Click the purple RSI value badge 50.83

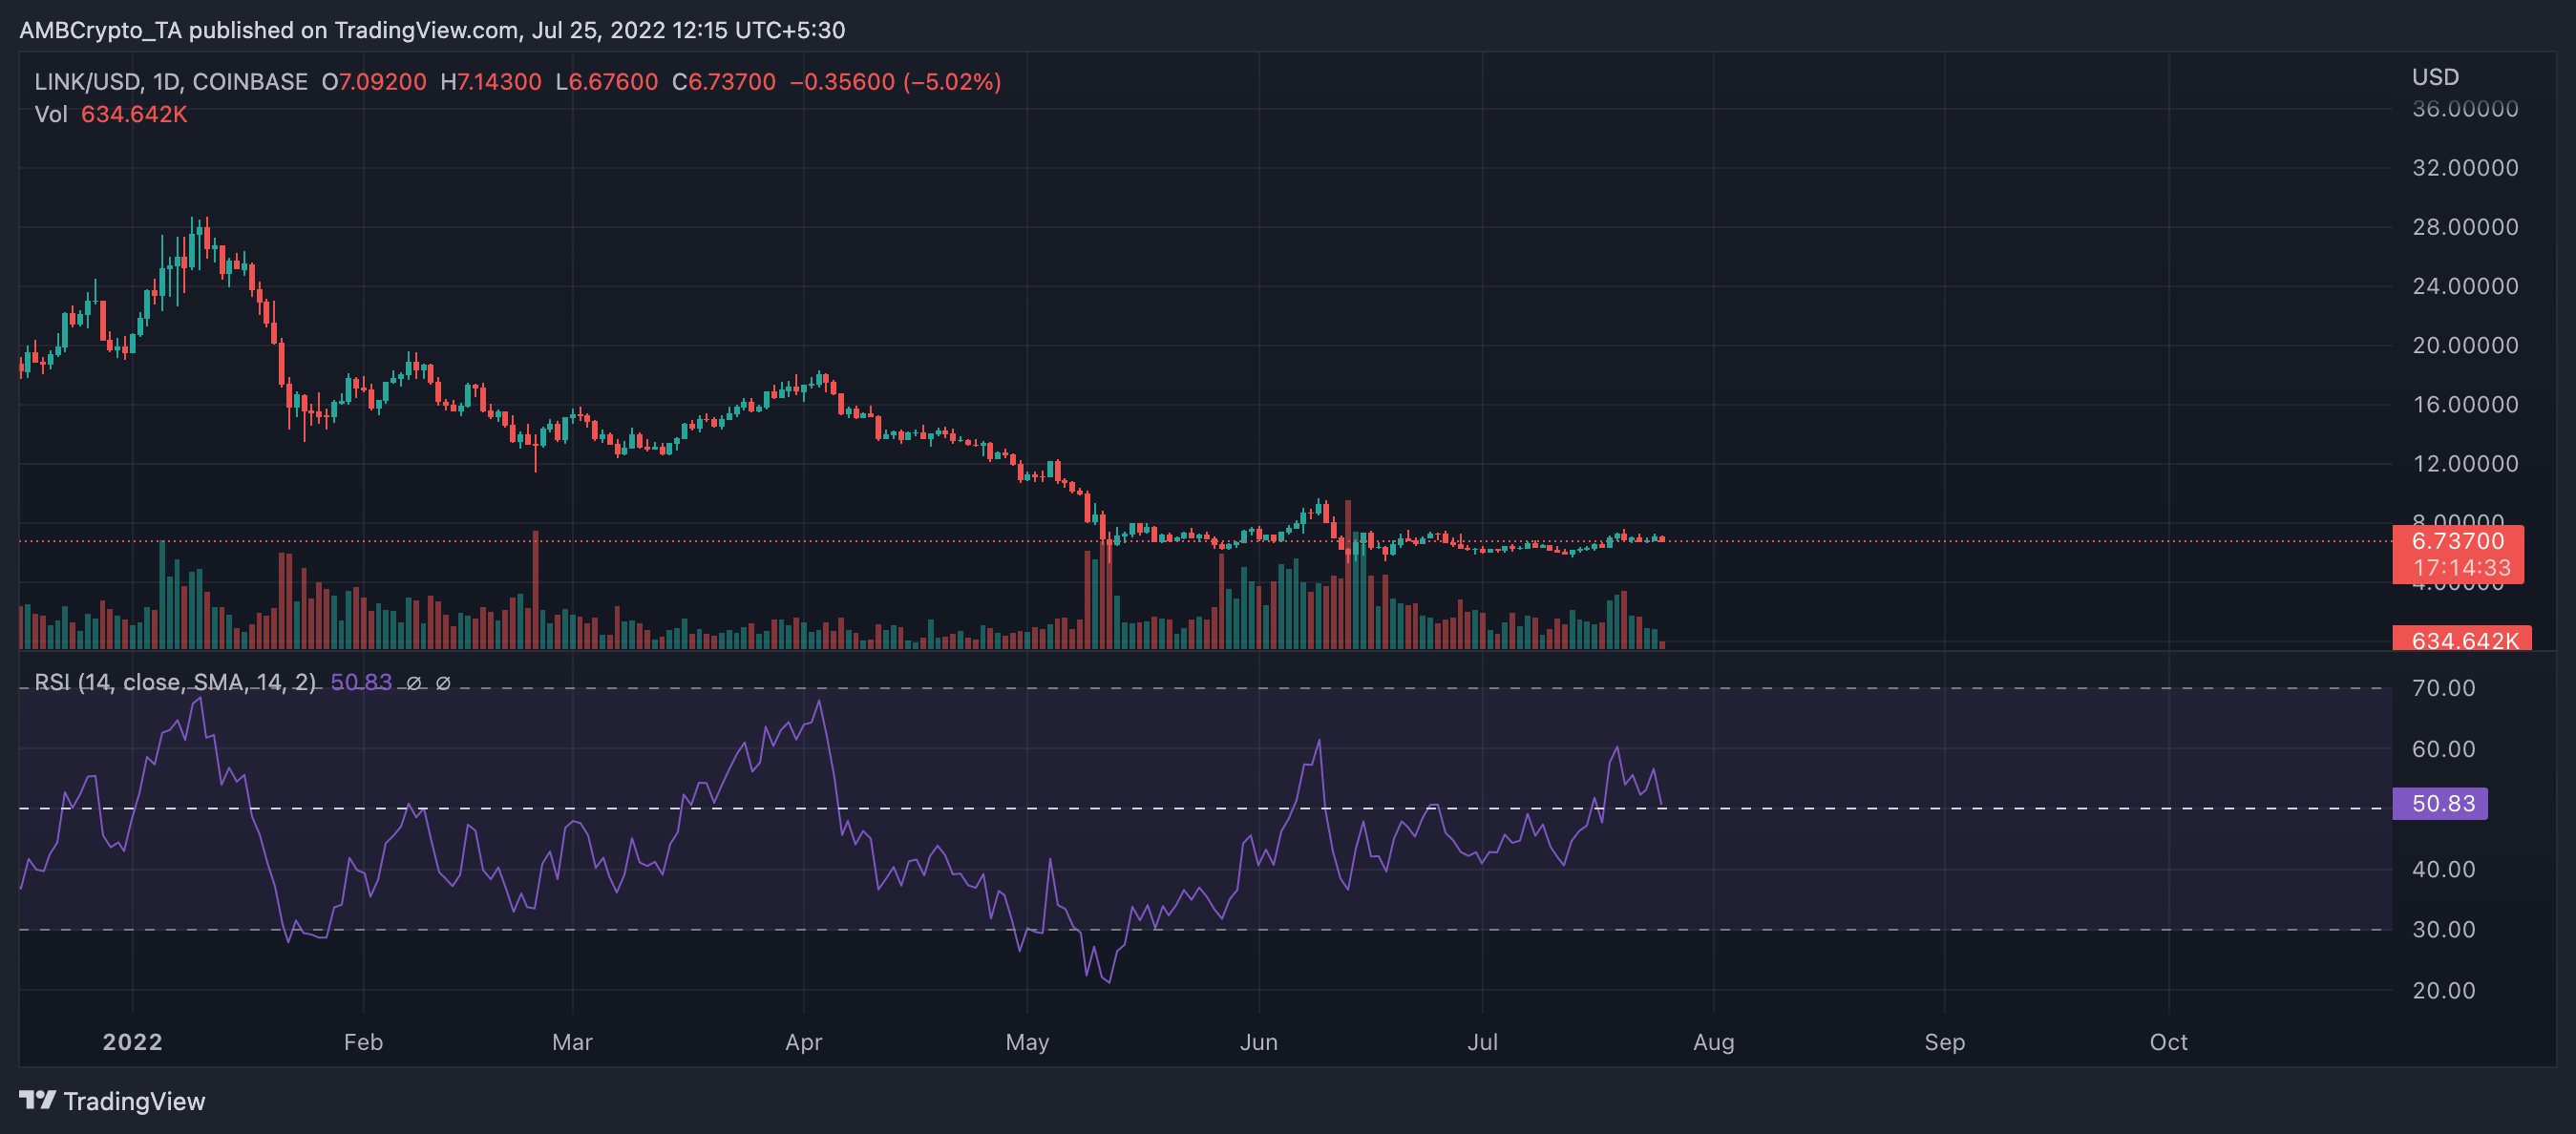pyautogui.click(x=2440, y=803)
